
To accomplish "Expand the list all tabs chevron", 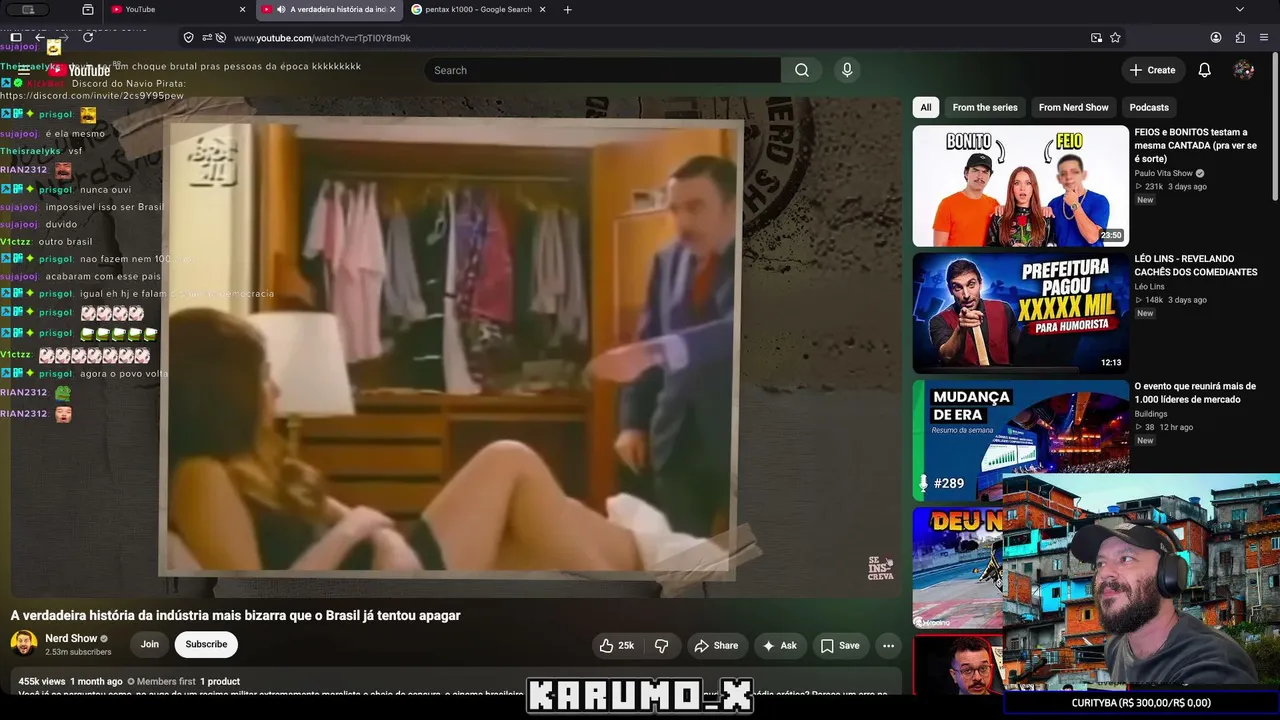I will 1240,10.
